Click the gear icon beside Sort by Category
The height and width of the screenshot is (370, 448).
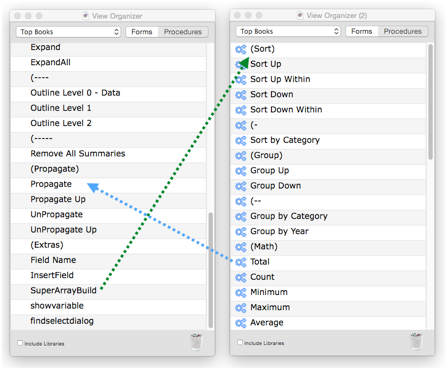(x=241, y=141)
